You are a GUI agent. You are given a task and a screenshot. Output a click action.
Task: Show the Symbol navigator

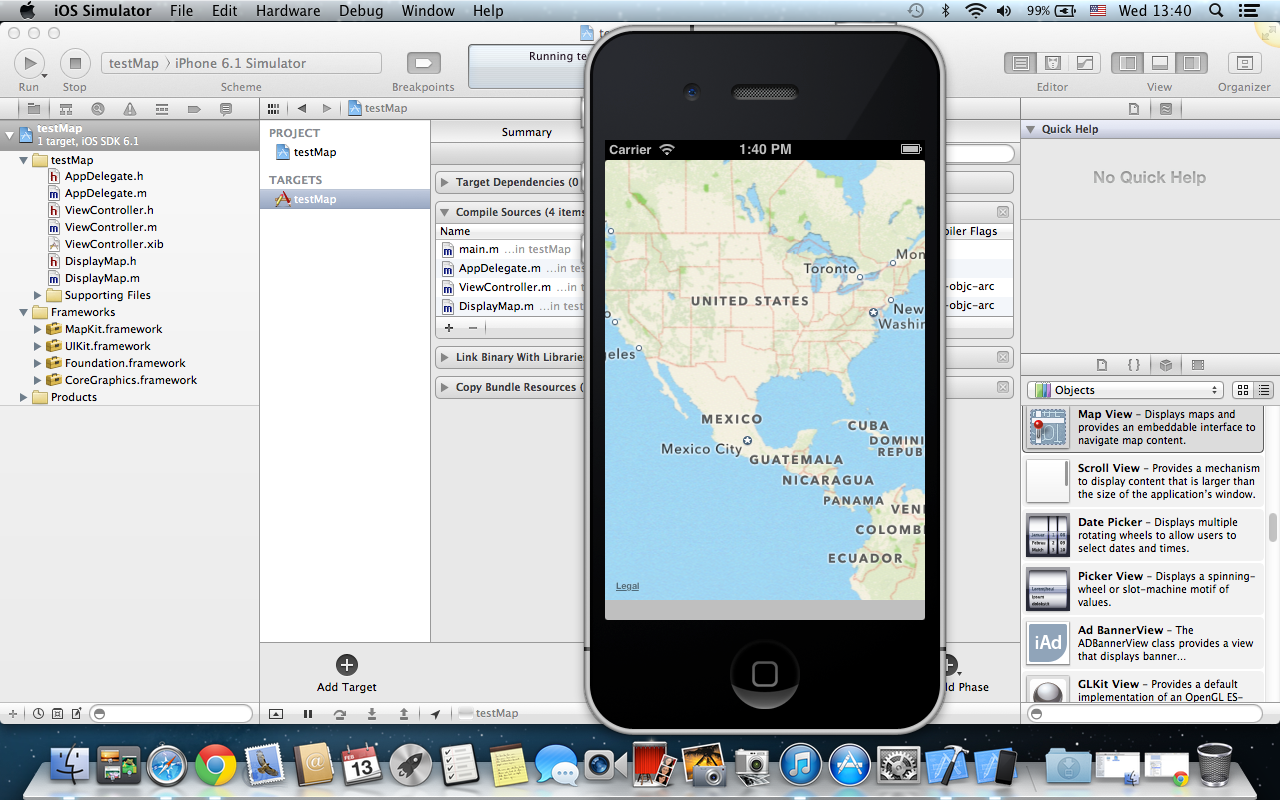(x=65, y=109)
